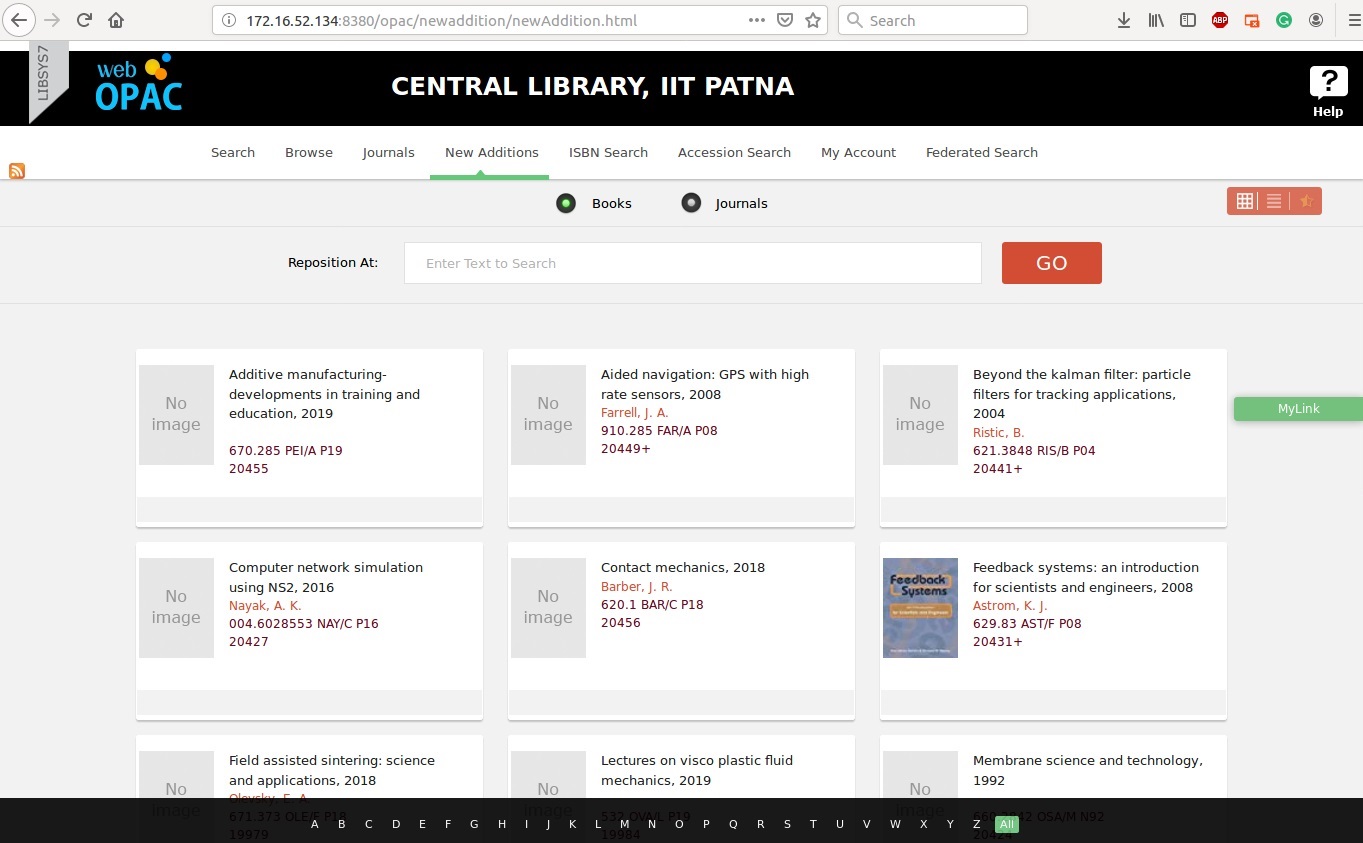Open the Search tab

pyautogui.click(x=233, y=152)
